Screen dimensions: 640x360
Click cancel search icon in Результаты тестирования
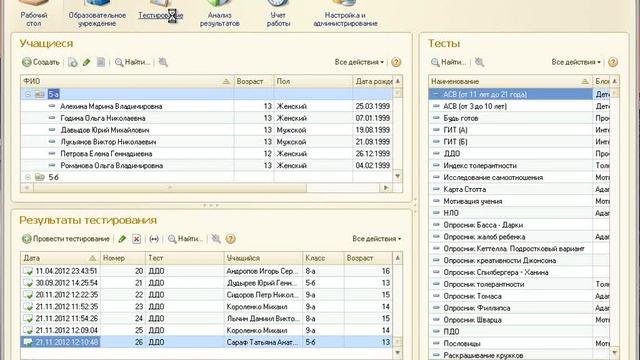[x=216, y=239]
